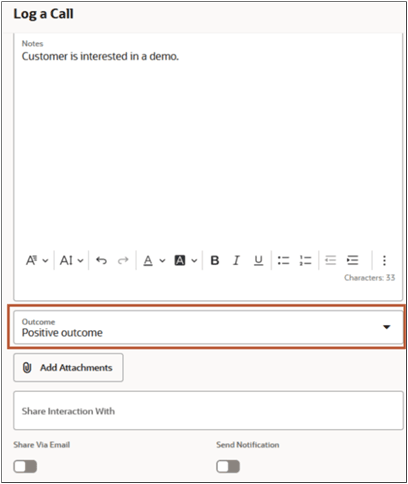The image size is (408, 484).
Task: Click the text color icon
Action: click(x=148, y=260)
